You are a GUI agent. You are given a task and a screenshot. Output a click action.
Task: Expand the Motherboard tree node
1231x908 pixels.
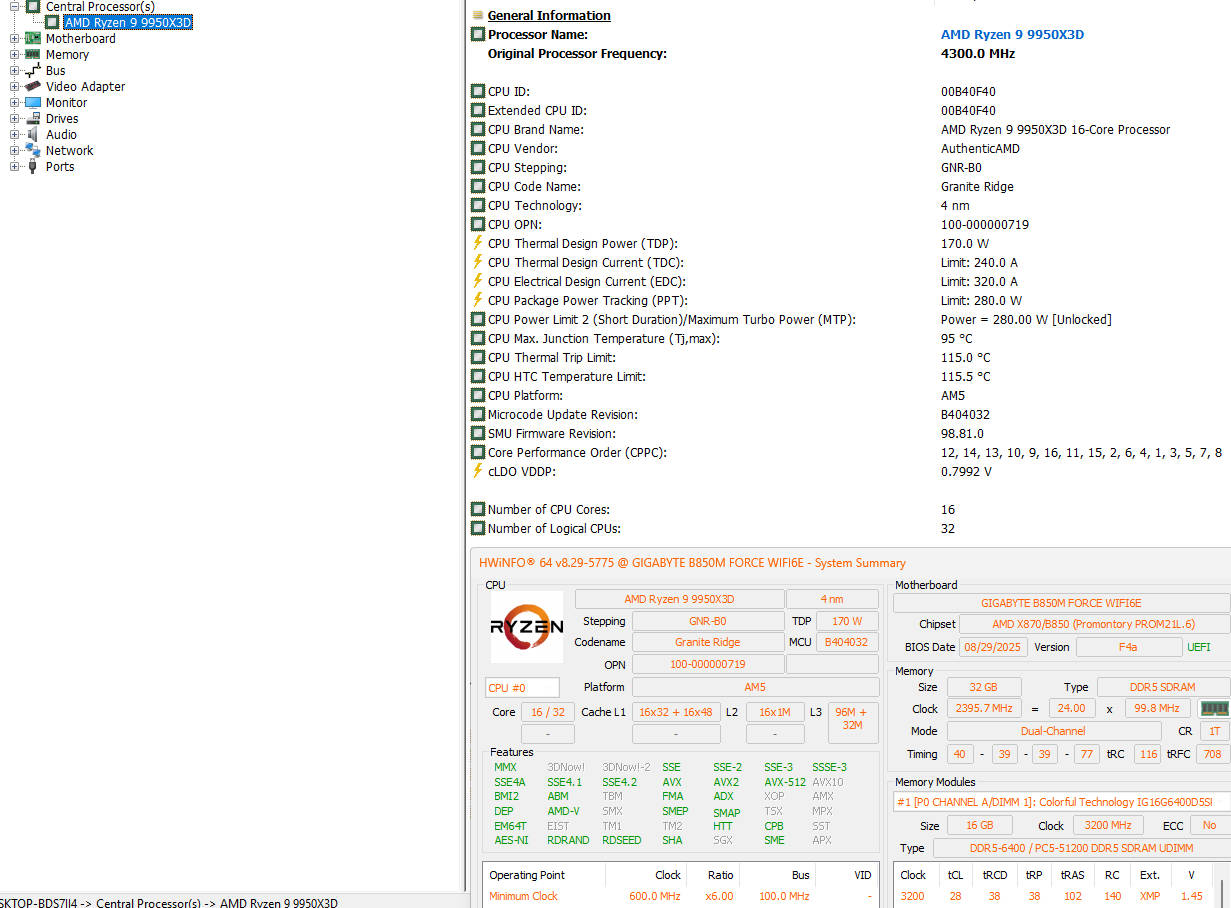tap(14, 39)
